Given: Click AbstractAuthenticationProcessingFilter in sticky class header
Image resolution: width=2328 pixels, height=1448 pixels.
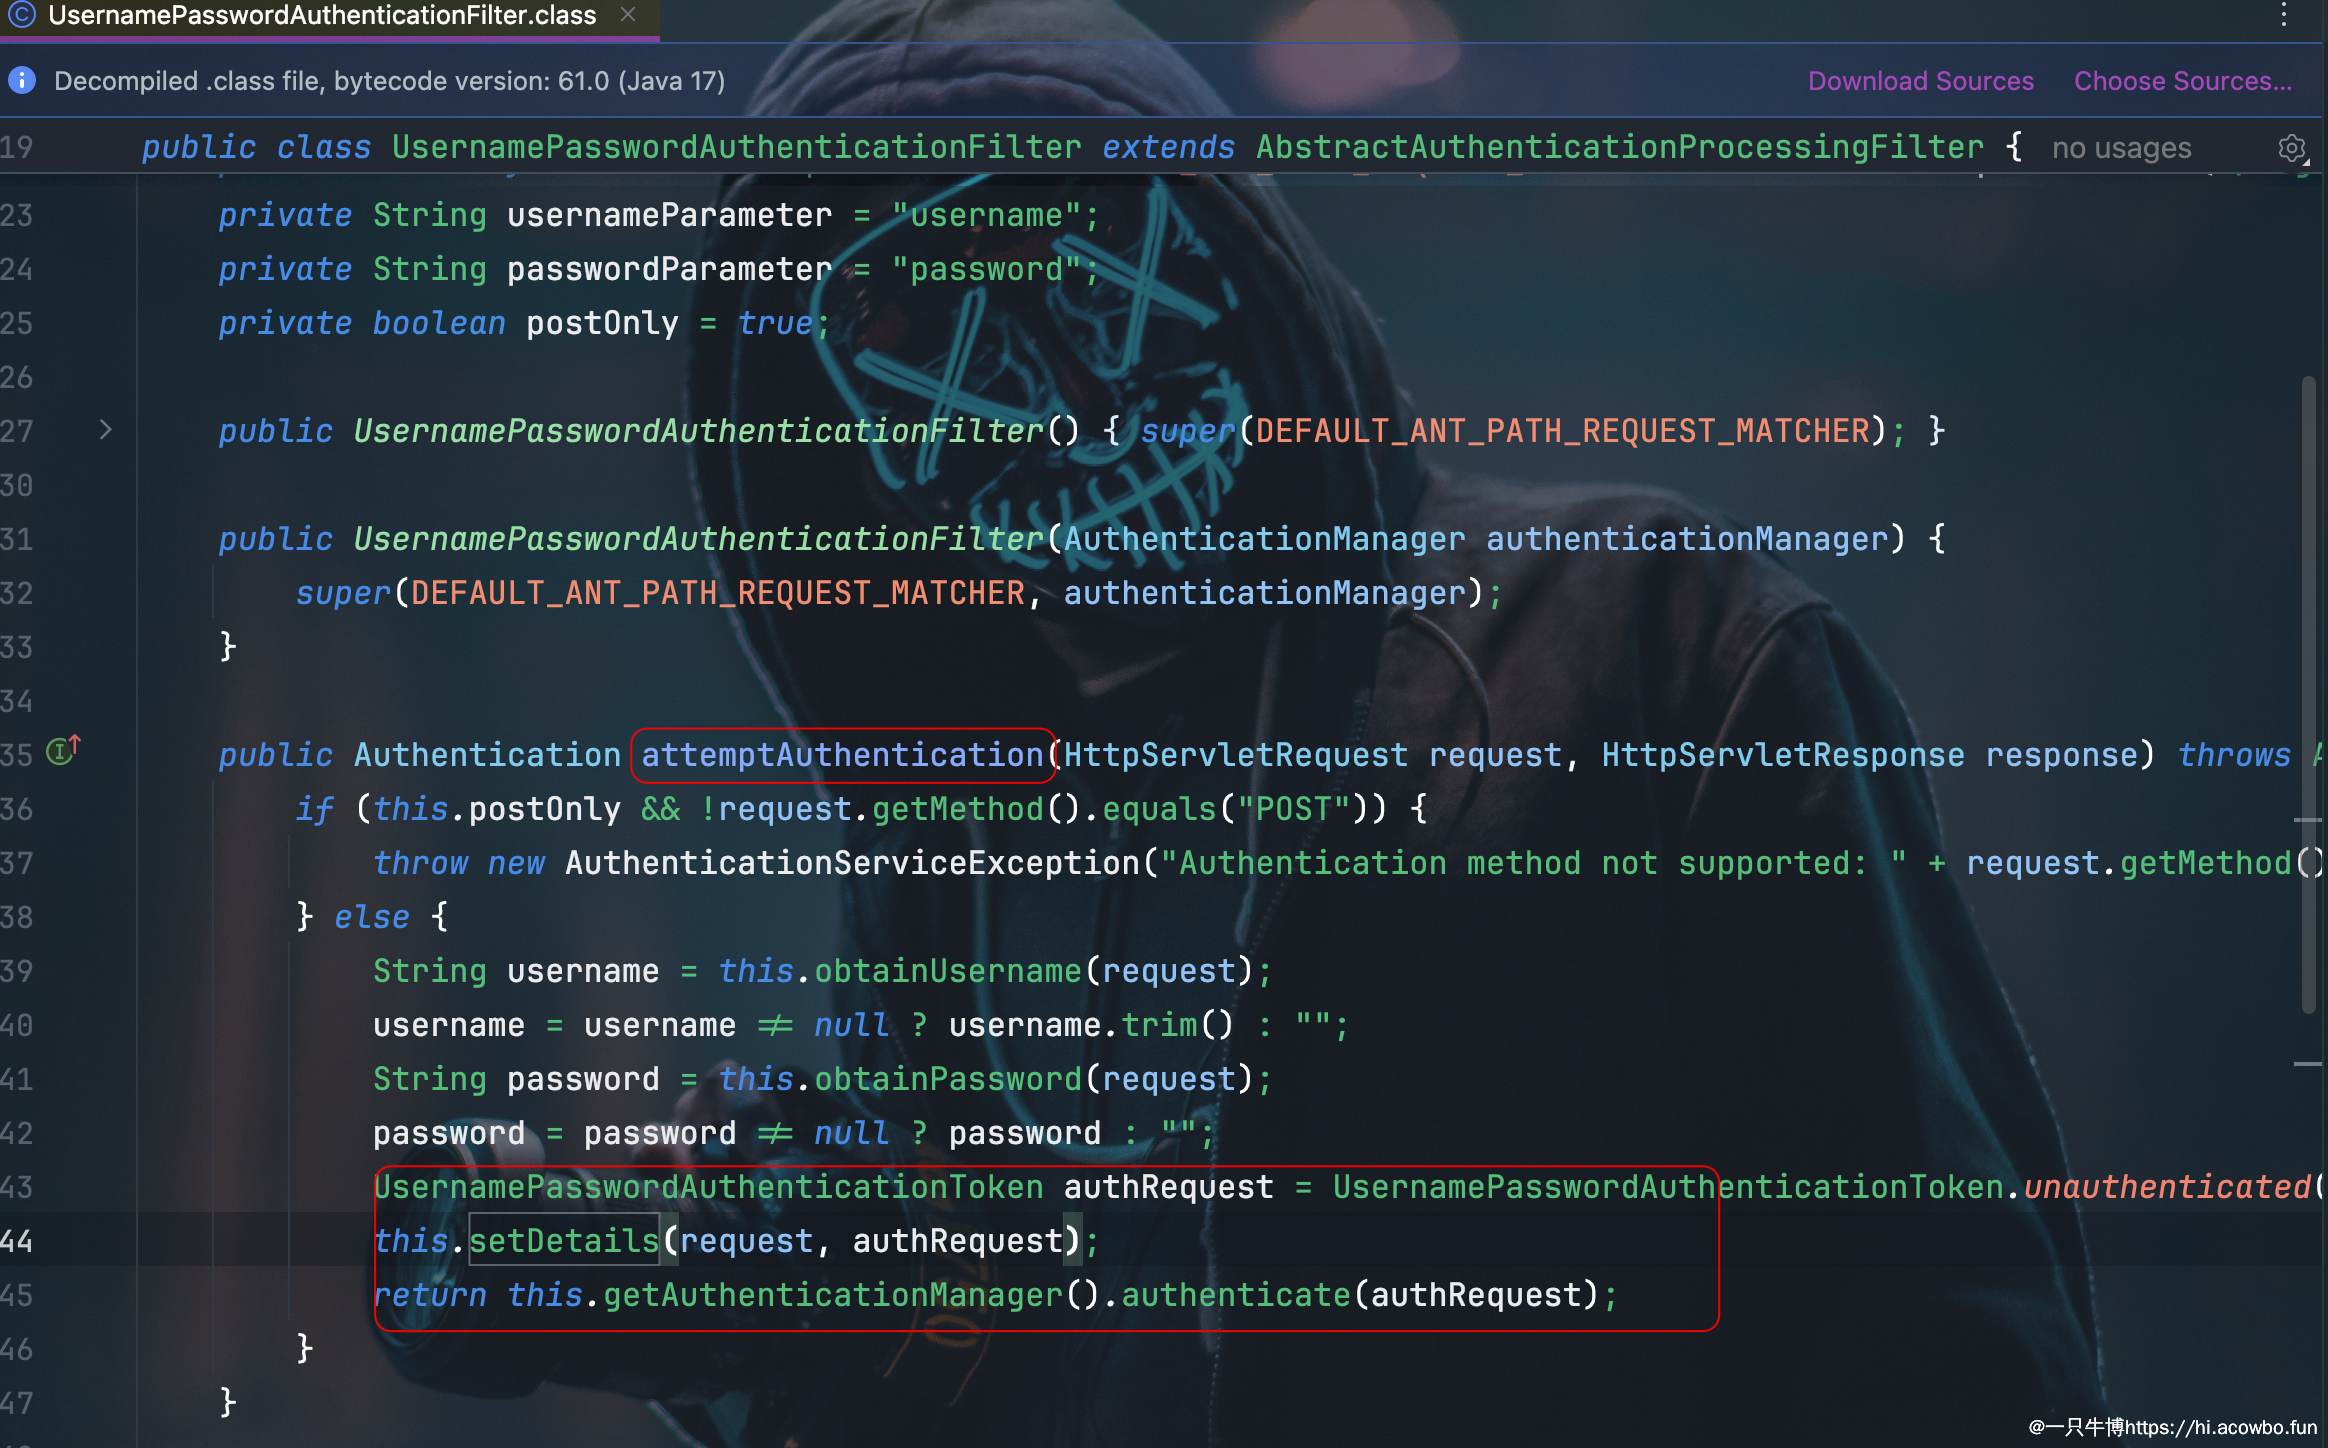Looking at the screenshot, I should click(1619, 148).
